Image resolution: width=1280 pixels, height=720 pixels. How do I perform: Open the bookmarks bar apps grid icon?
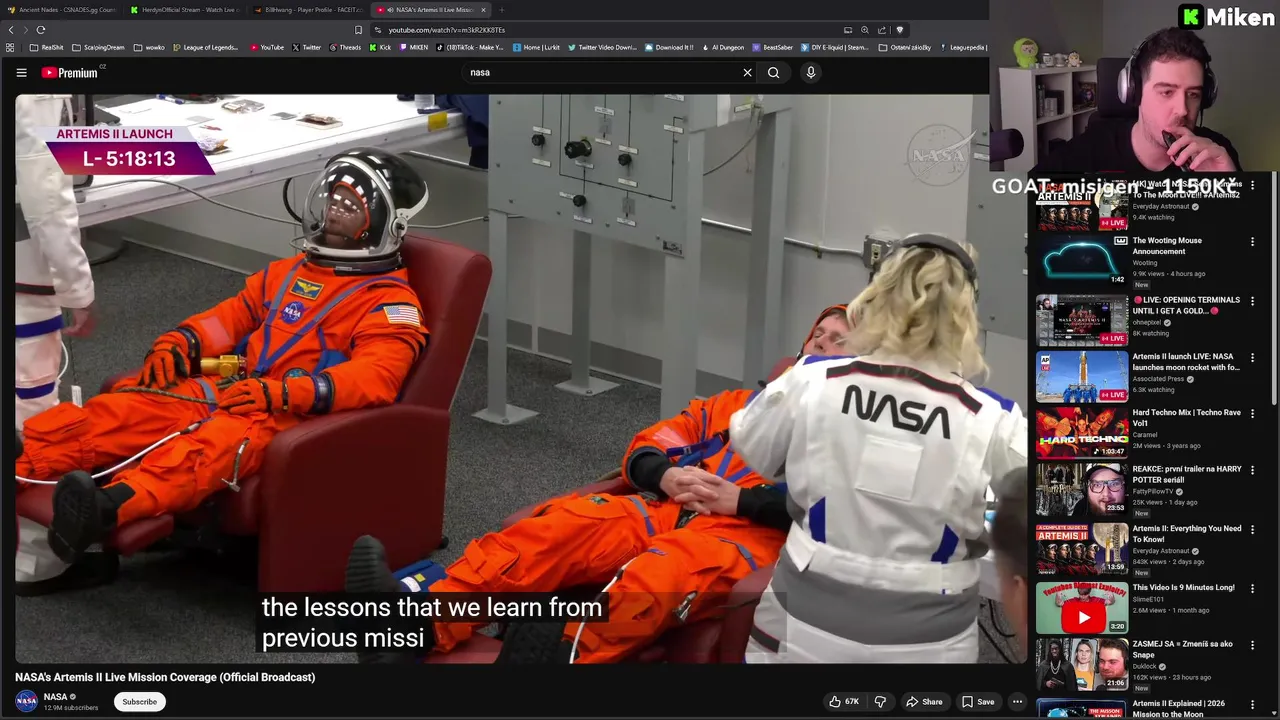tap(10, 47)
